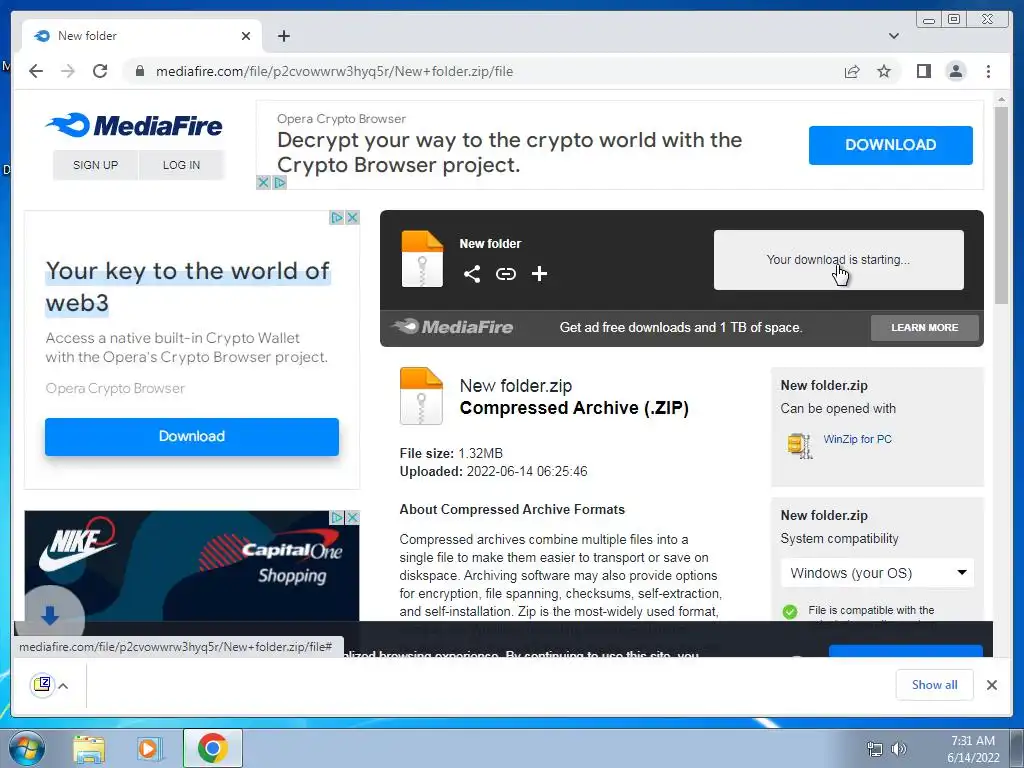Click the copy link icon under New folder
1024x768 pixels.
505,274
